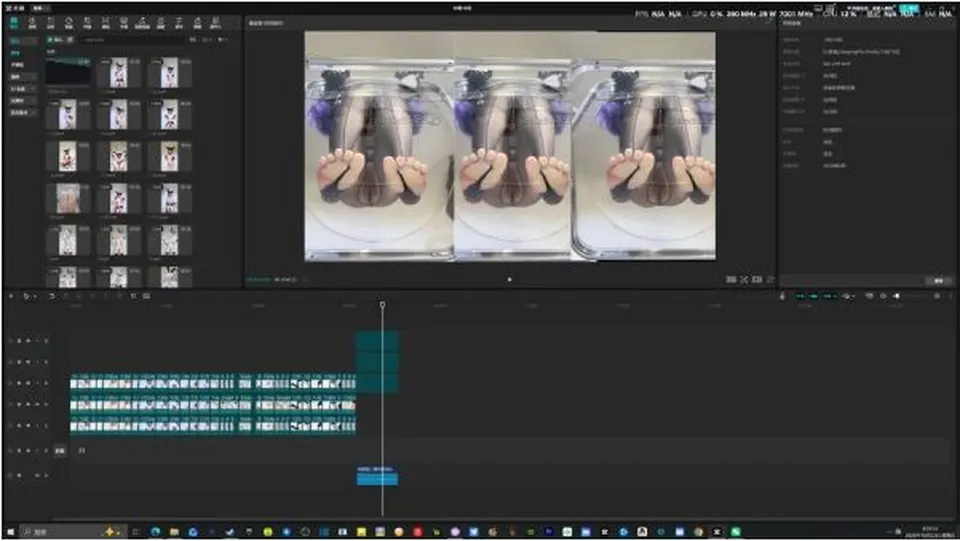960x541 pixels.
Task: Click the system clock in the taskbar
Action: point(930,532)
